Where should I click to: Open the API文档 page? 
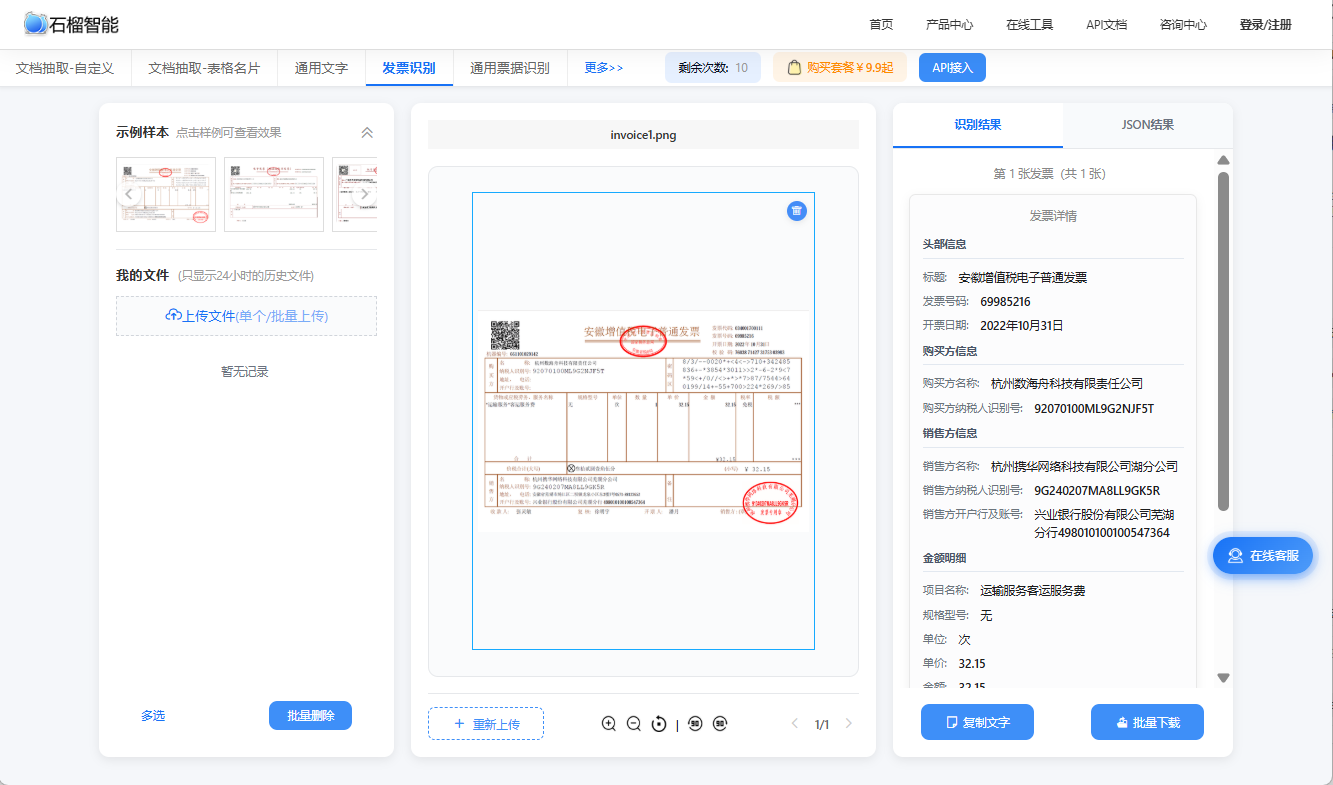[x=1106, y=25]
